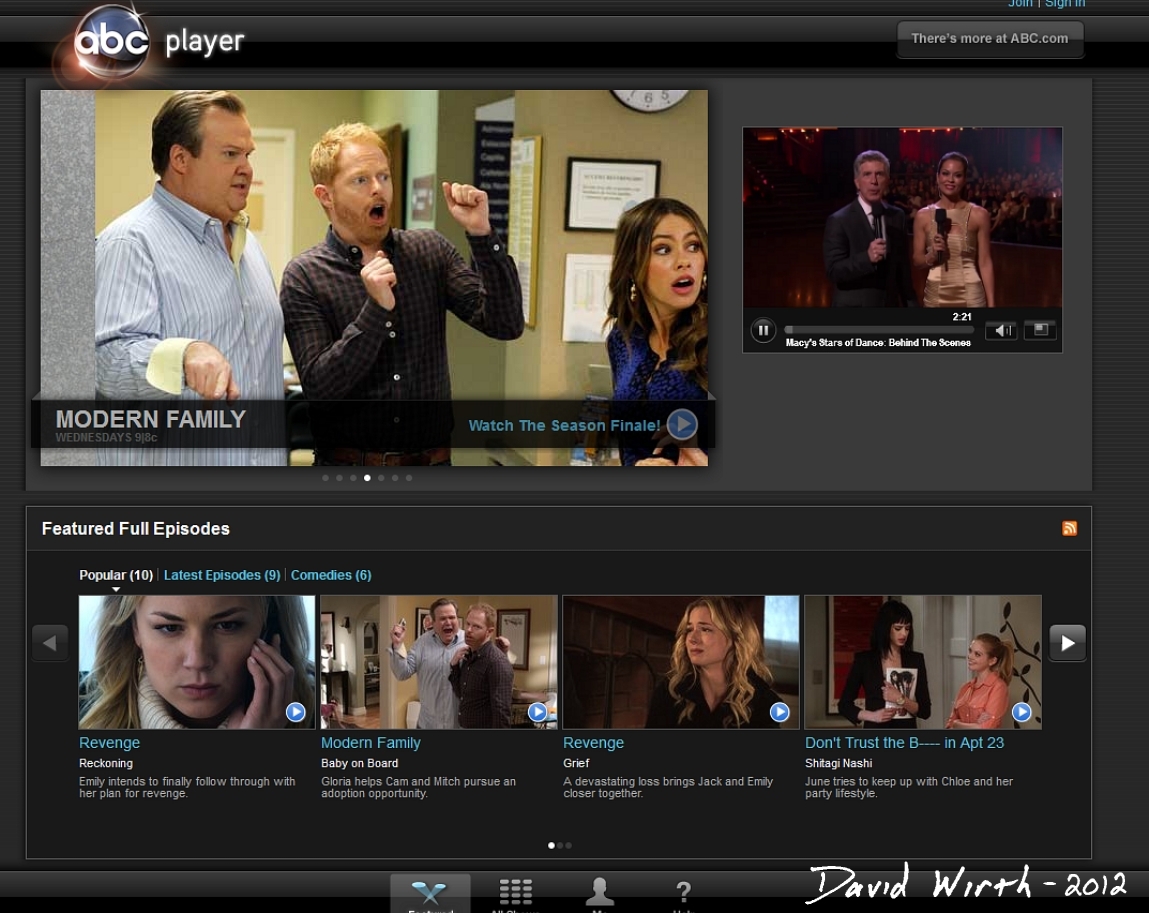Open the Don't Trust the B---- thumbnail

coord(923,662)
